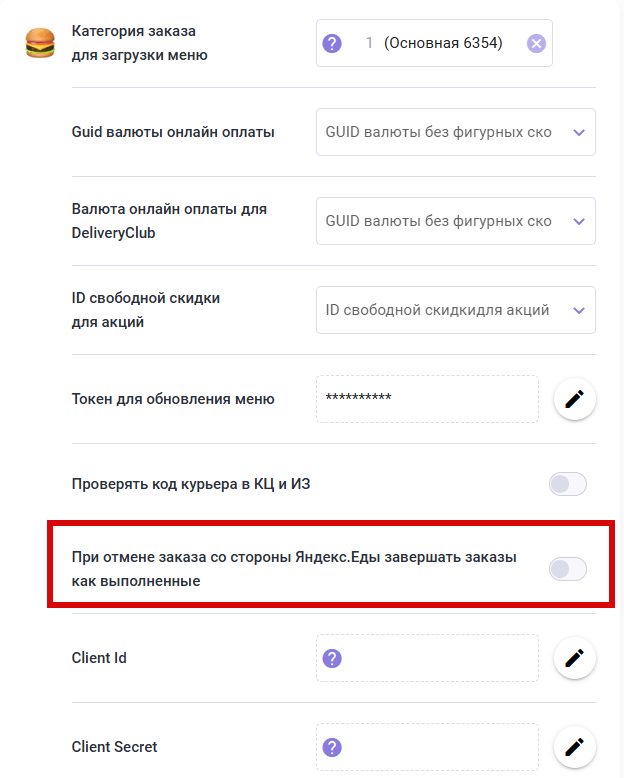The image size is (624, 778).
Task: Click the Client Secret input field
Action: (440, 747)
